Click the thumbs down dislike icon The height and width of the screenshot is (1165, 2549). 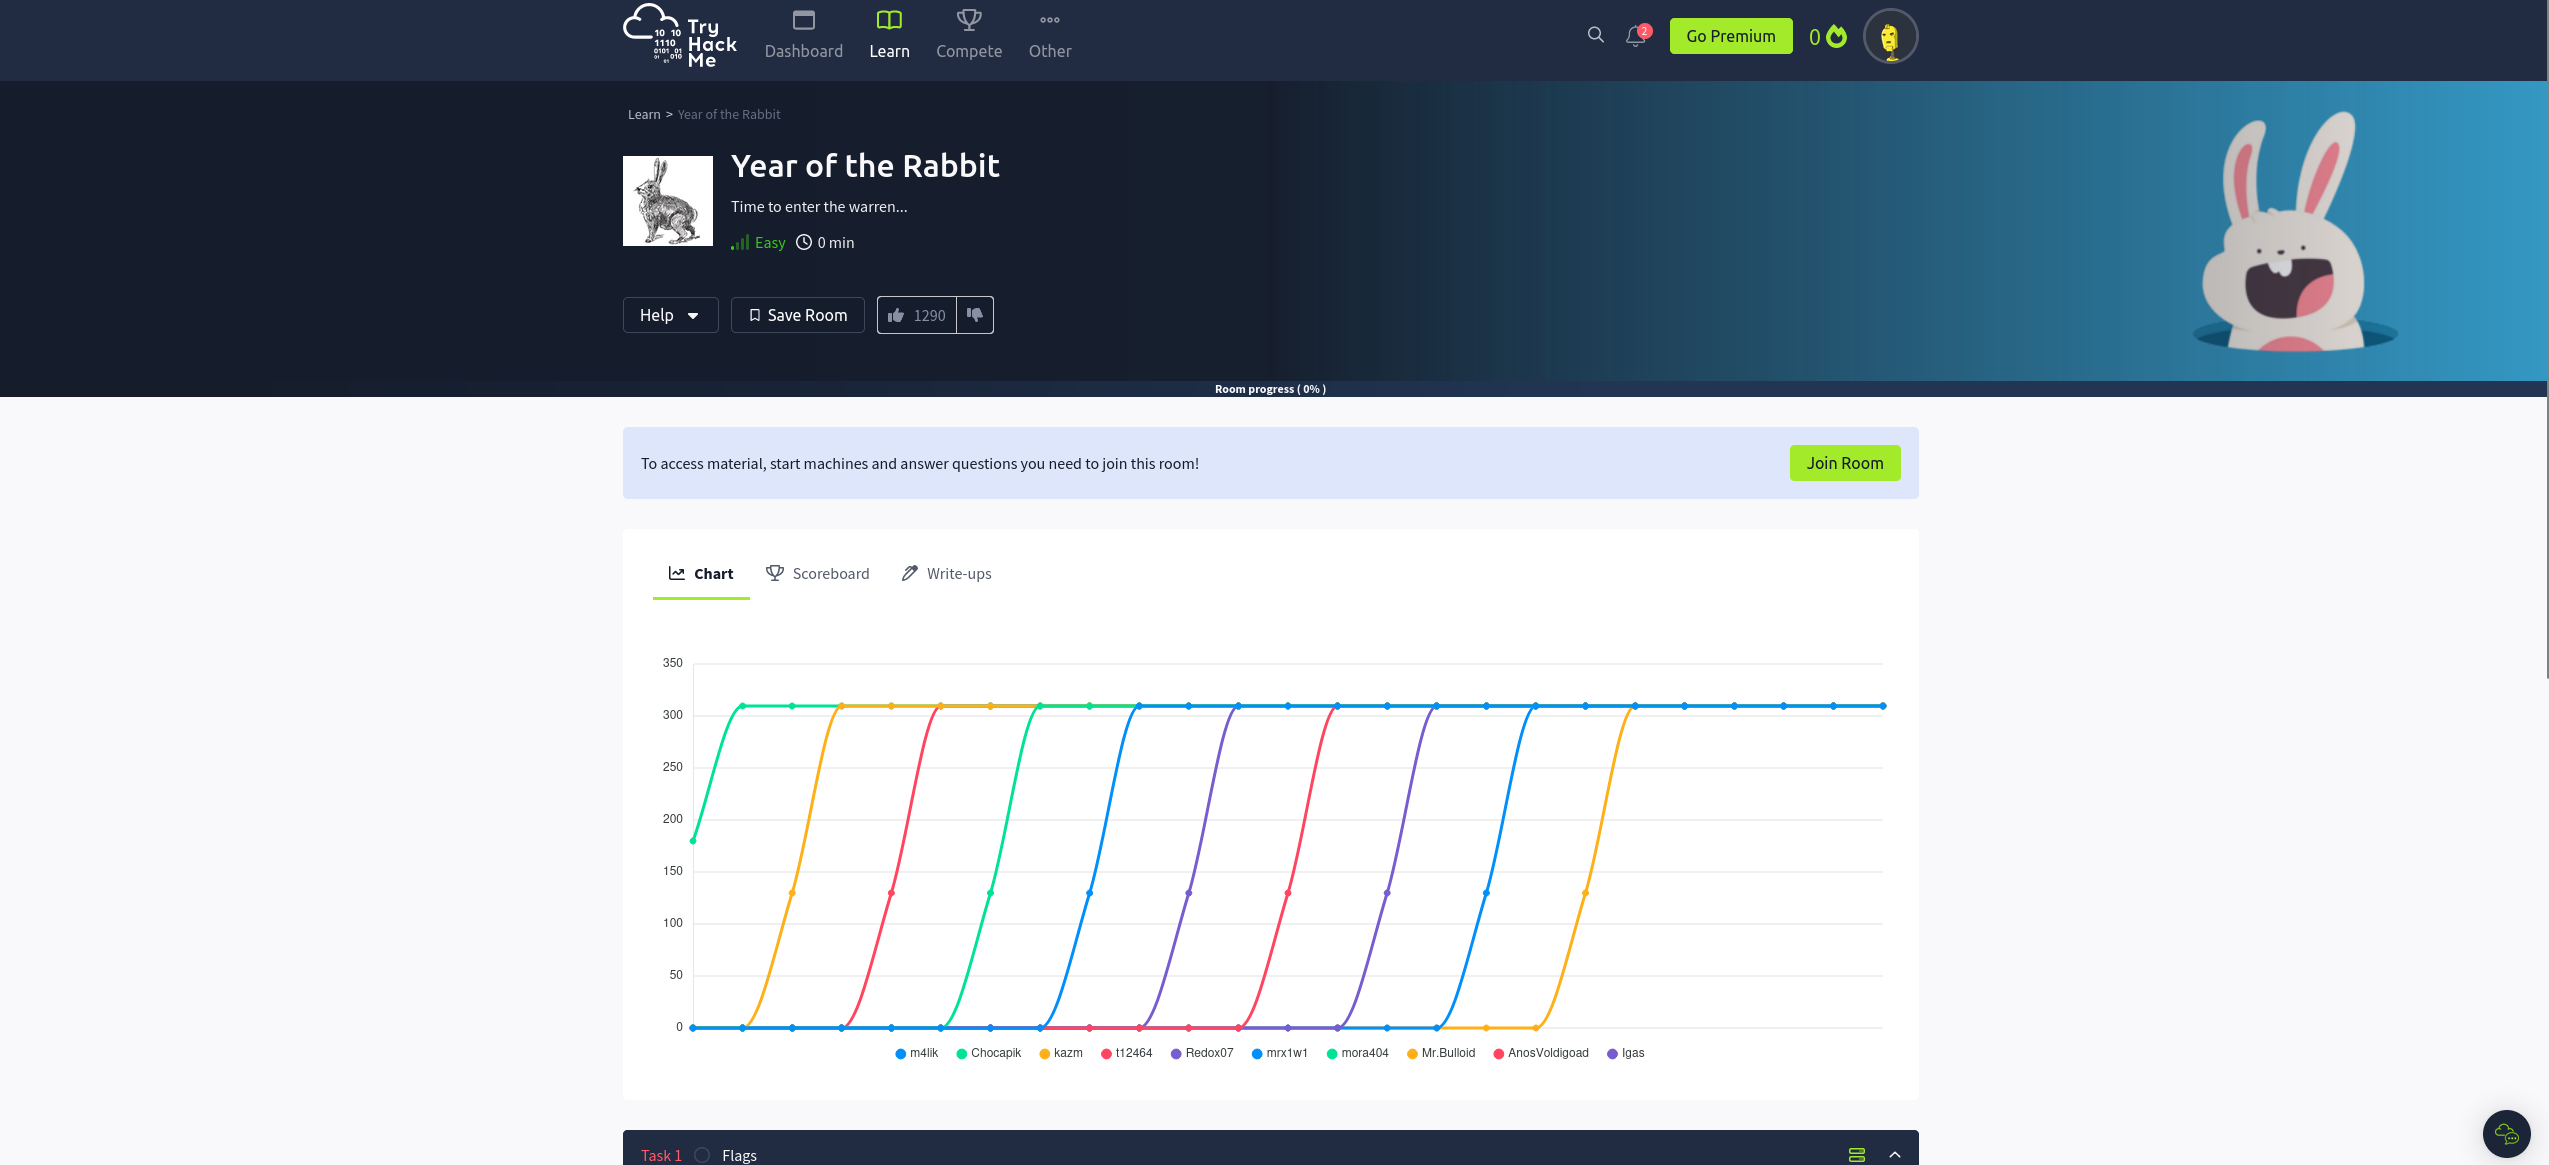975,315
